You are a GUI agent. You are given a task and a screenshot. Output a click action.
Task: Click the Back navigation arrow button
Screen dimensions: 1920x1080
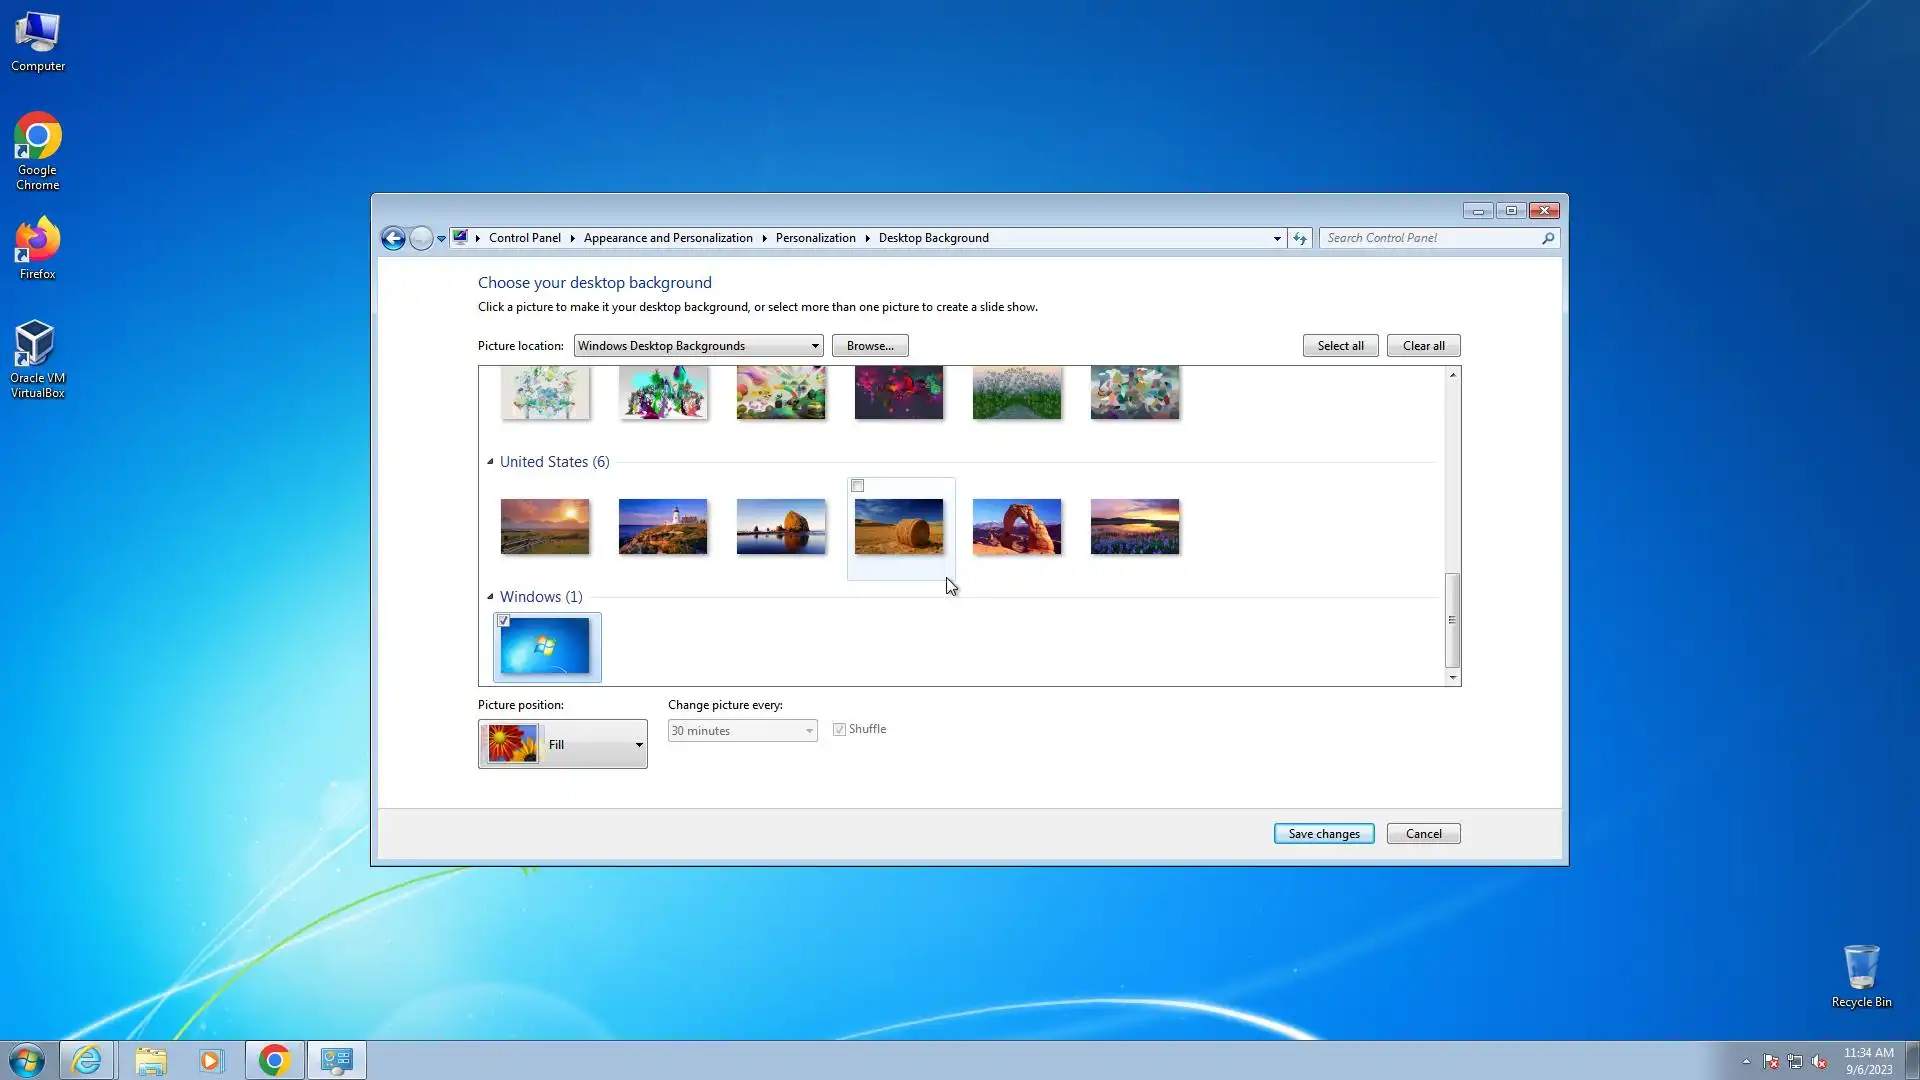(x=393, y=238)
